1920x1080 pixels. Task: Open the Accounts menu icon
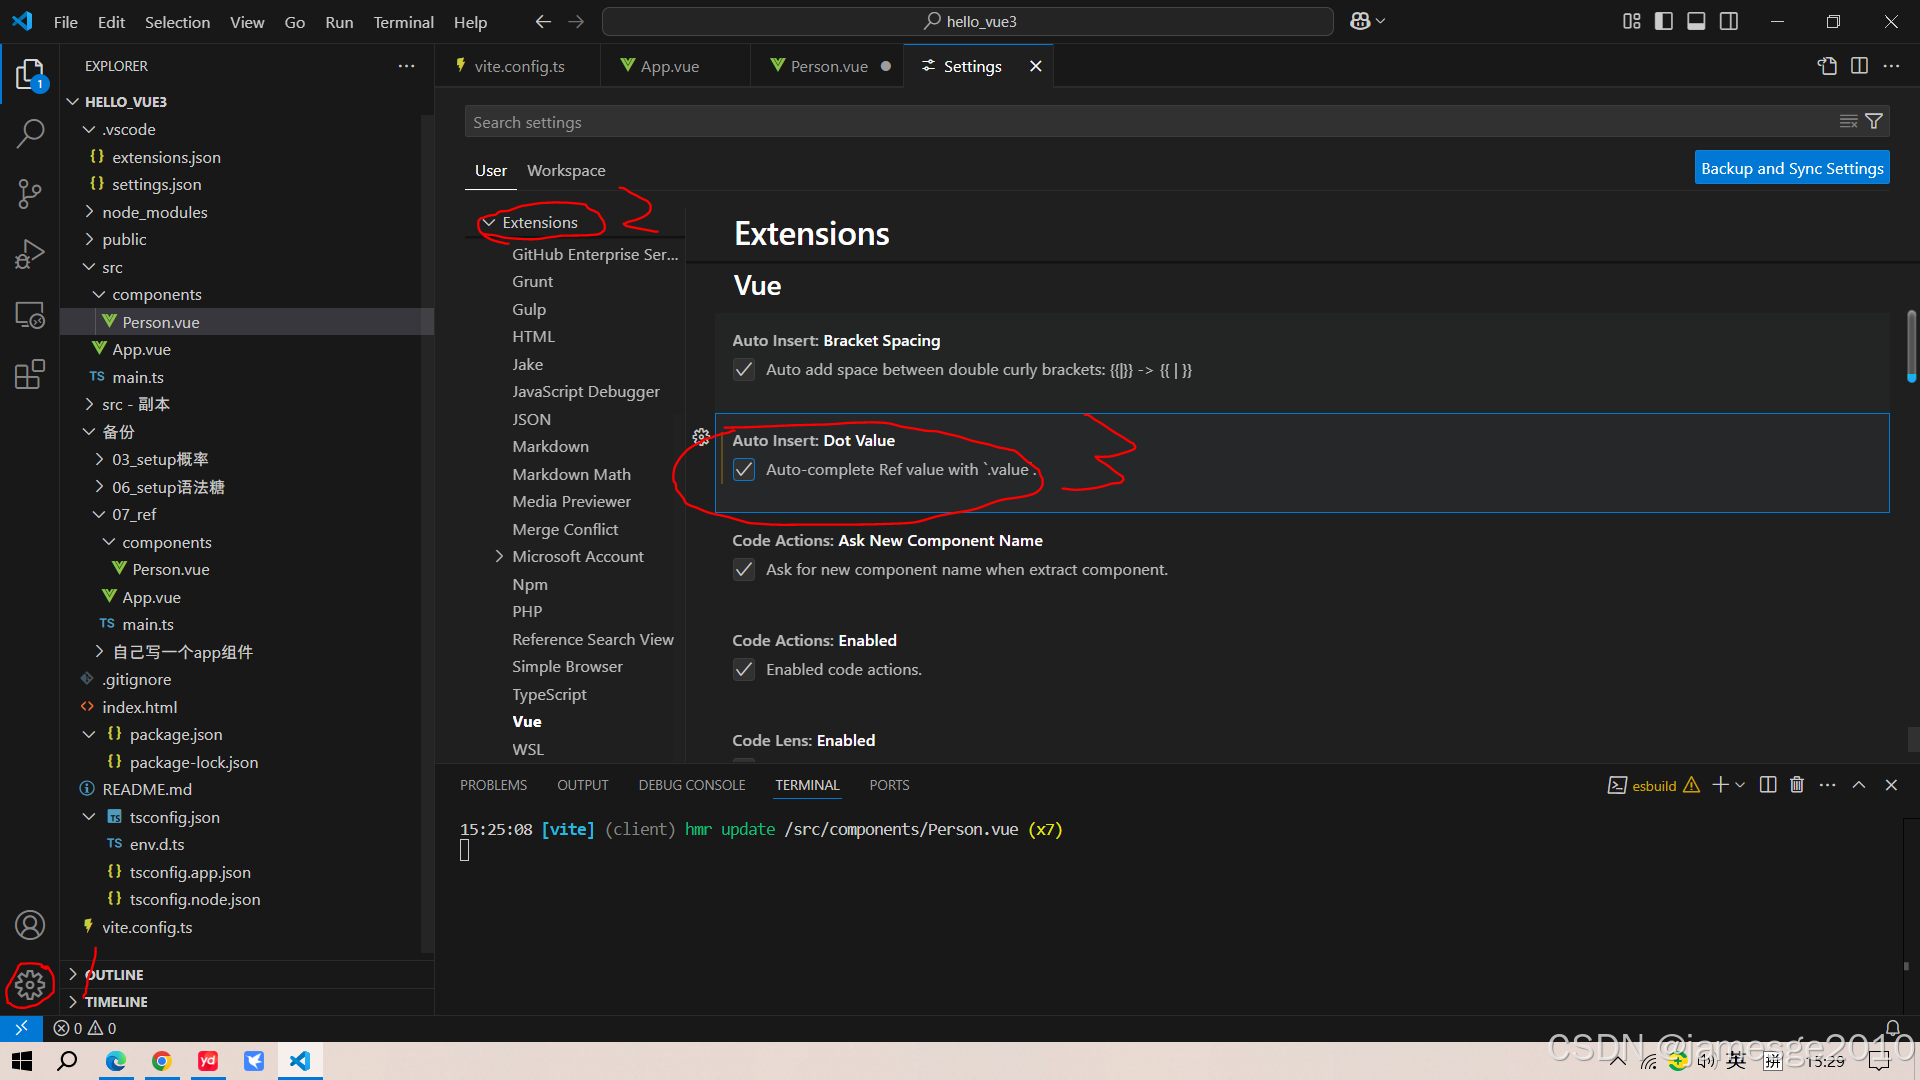point(30,925)
